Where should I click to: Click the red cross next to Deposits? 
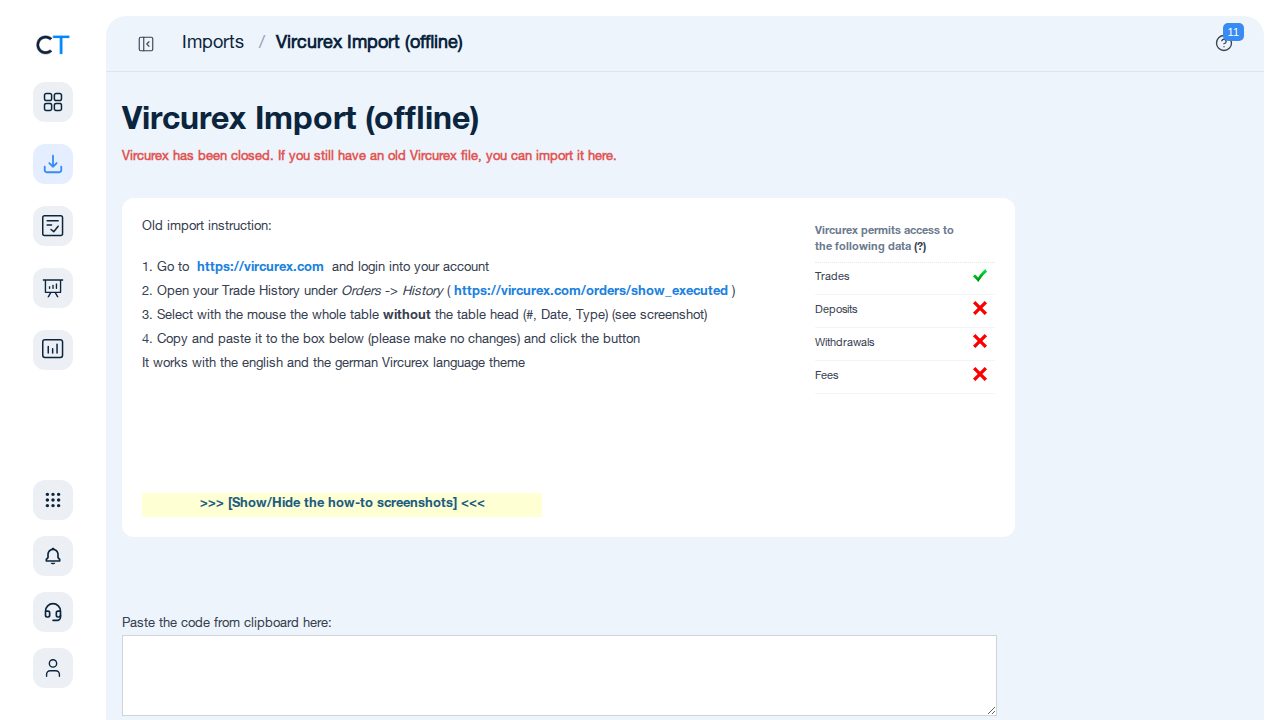tap(980, 309)
